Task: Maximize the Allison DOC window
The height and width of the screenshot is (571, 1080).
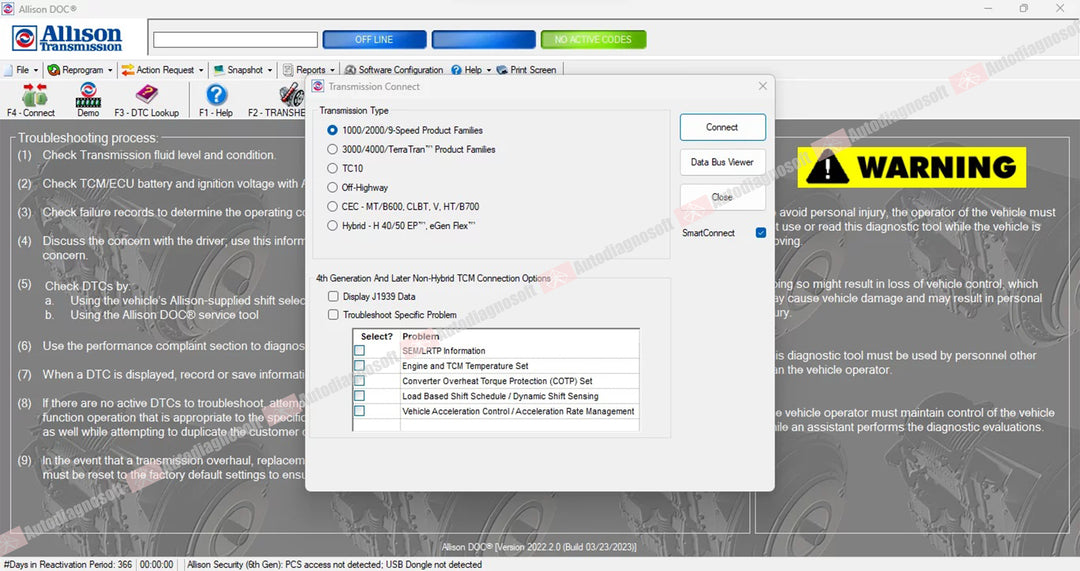Action: click(x=1024, y=8)
